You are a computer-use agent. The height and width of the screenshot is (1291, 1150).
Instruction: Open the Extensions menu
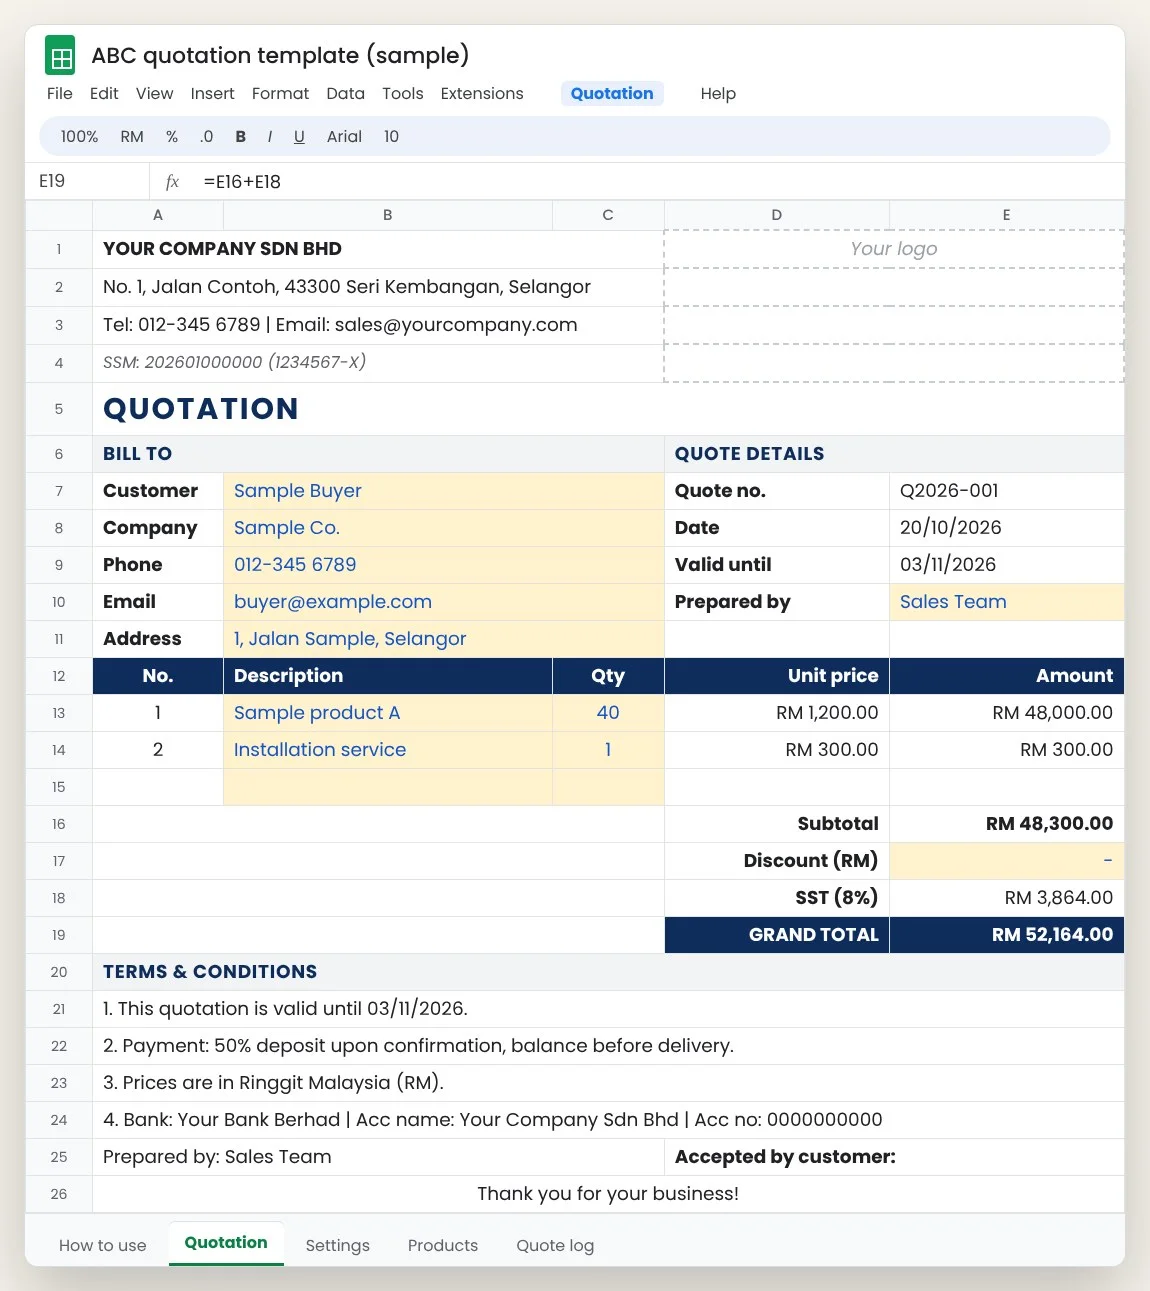pyautogui.click(x=482, y=93)
